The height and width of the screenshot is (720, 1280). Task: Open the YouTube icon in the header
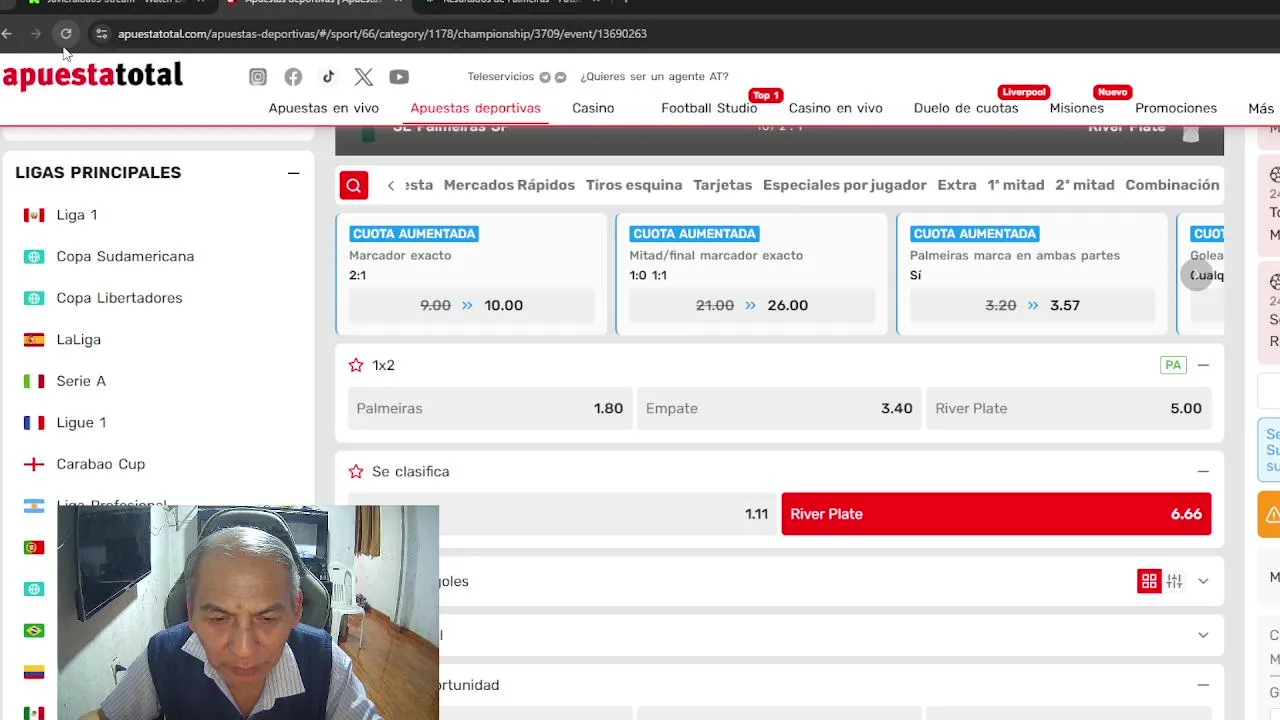pyautogui.click(x=399, y=77)
